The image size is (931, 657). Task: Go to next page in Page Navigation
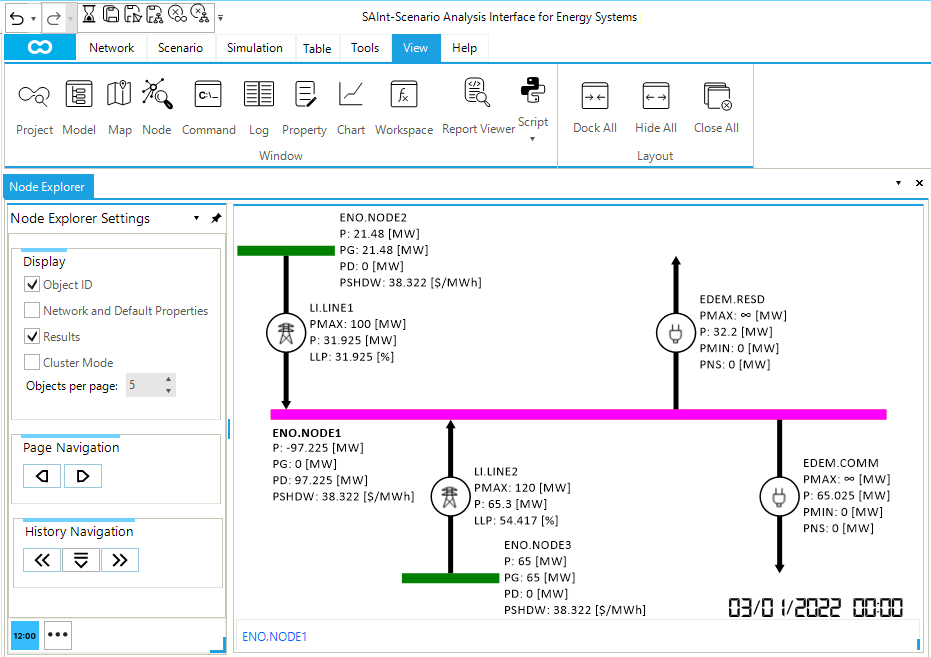pyautogui.click(x=83, y=476)
